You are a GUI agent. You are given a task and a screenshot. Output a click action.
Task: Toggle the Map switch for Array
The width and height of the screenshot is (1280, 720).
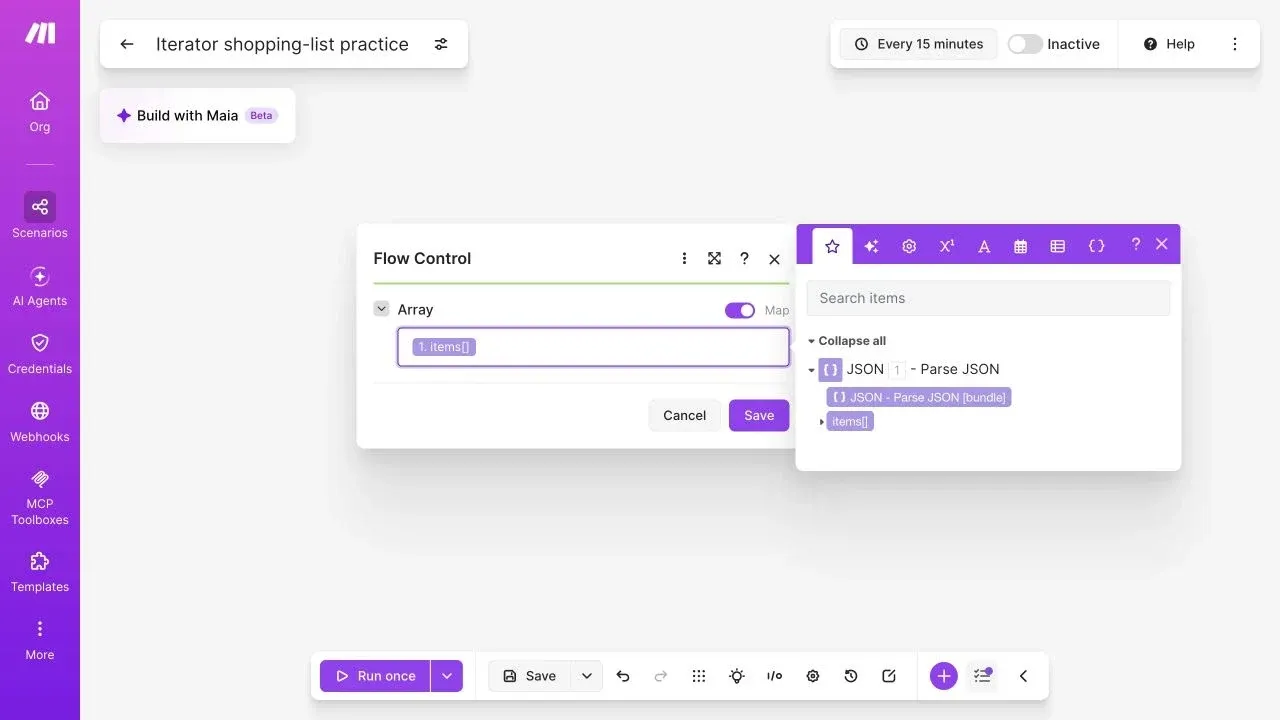740,310
